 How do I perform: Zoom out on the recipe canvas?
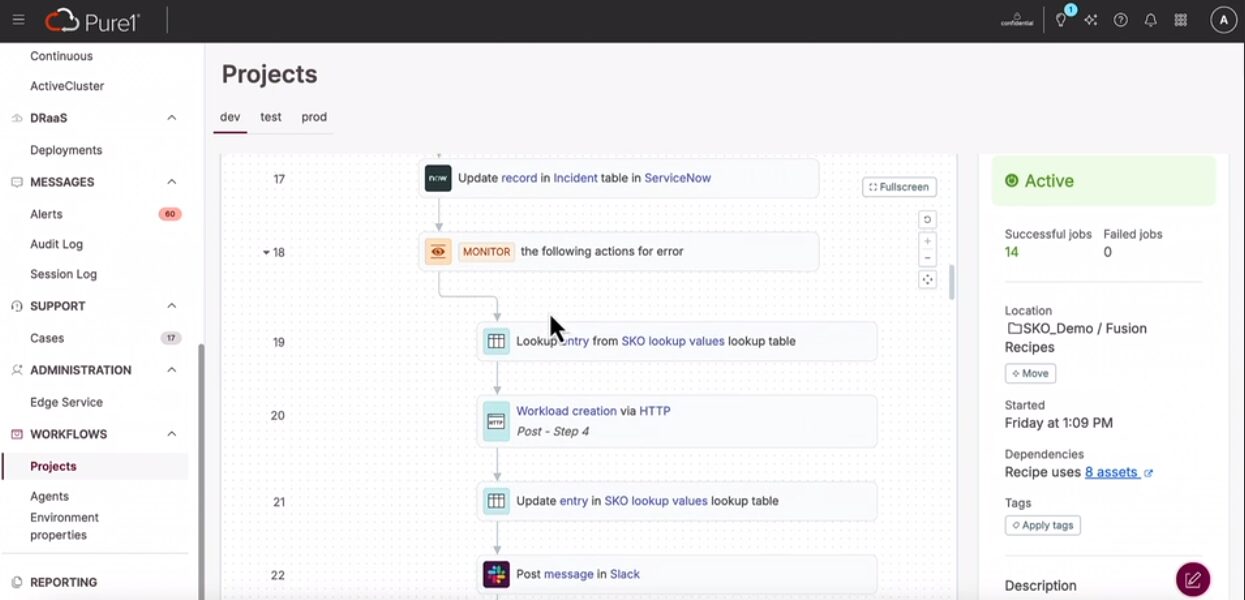927,258
